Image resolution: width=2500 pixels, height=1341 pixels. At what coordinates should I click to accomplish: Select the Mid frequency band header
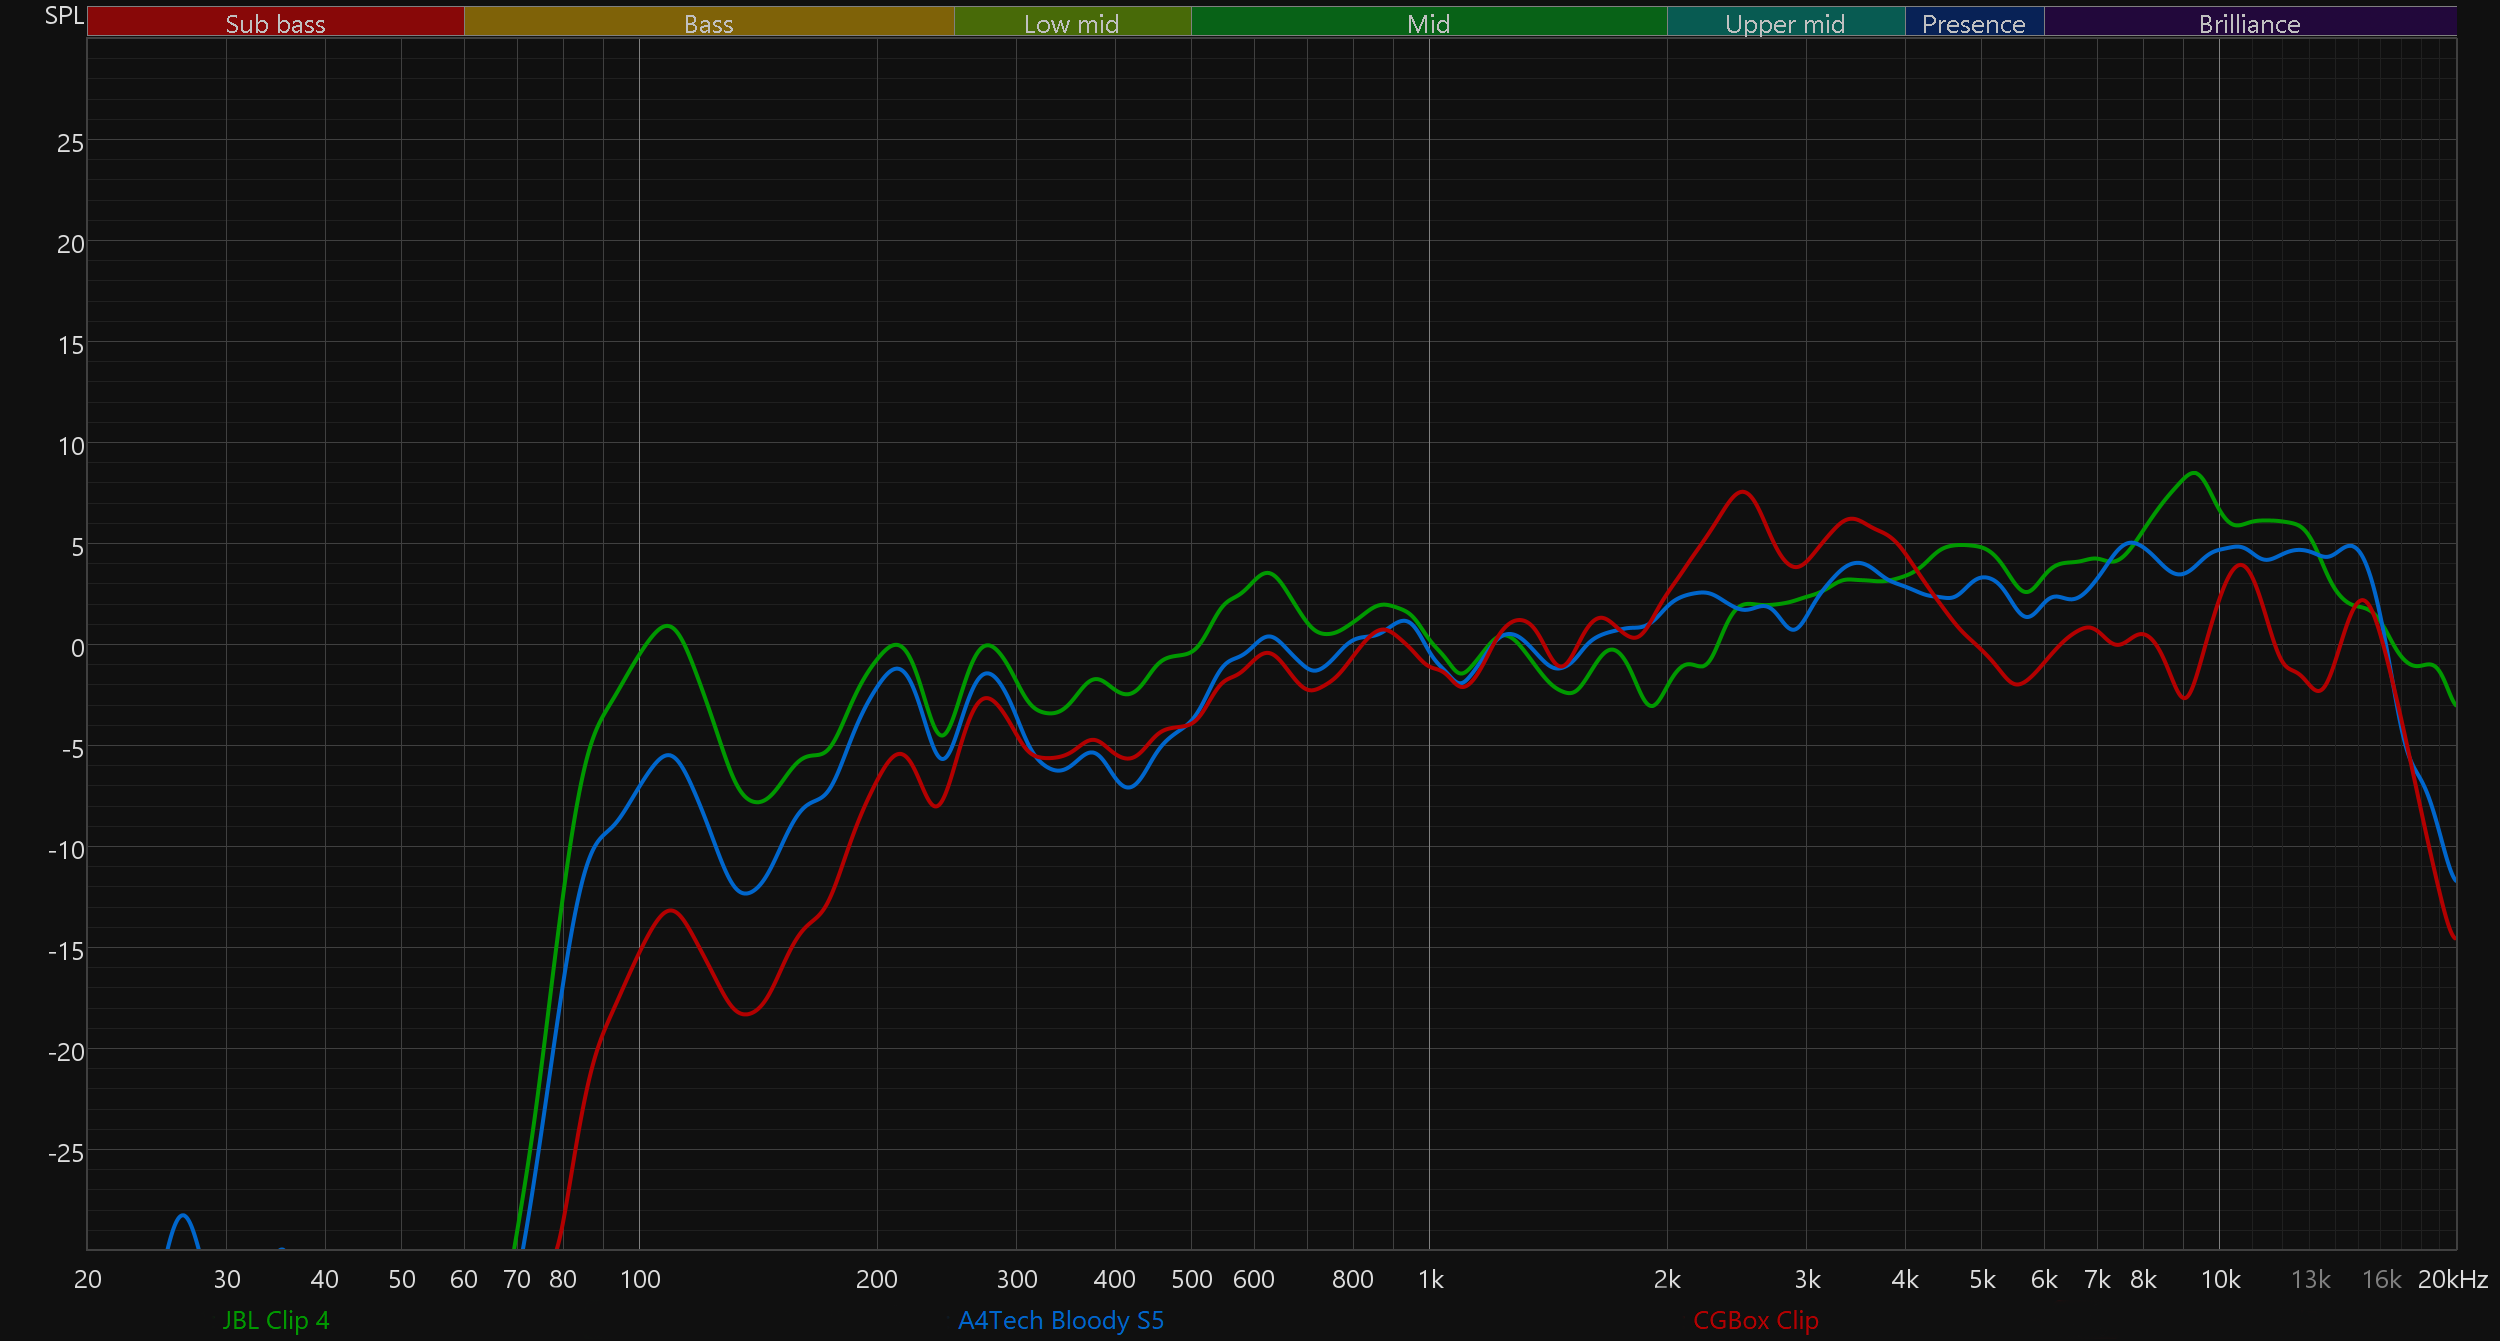click(1428, 23)
